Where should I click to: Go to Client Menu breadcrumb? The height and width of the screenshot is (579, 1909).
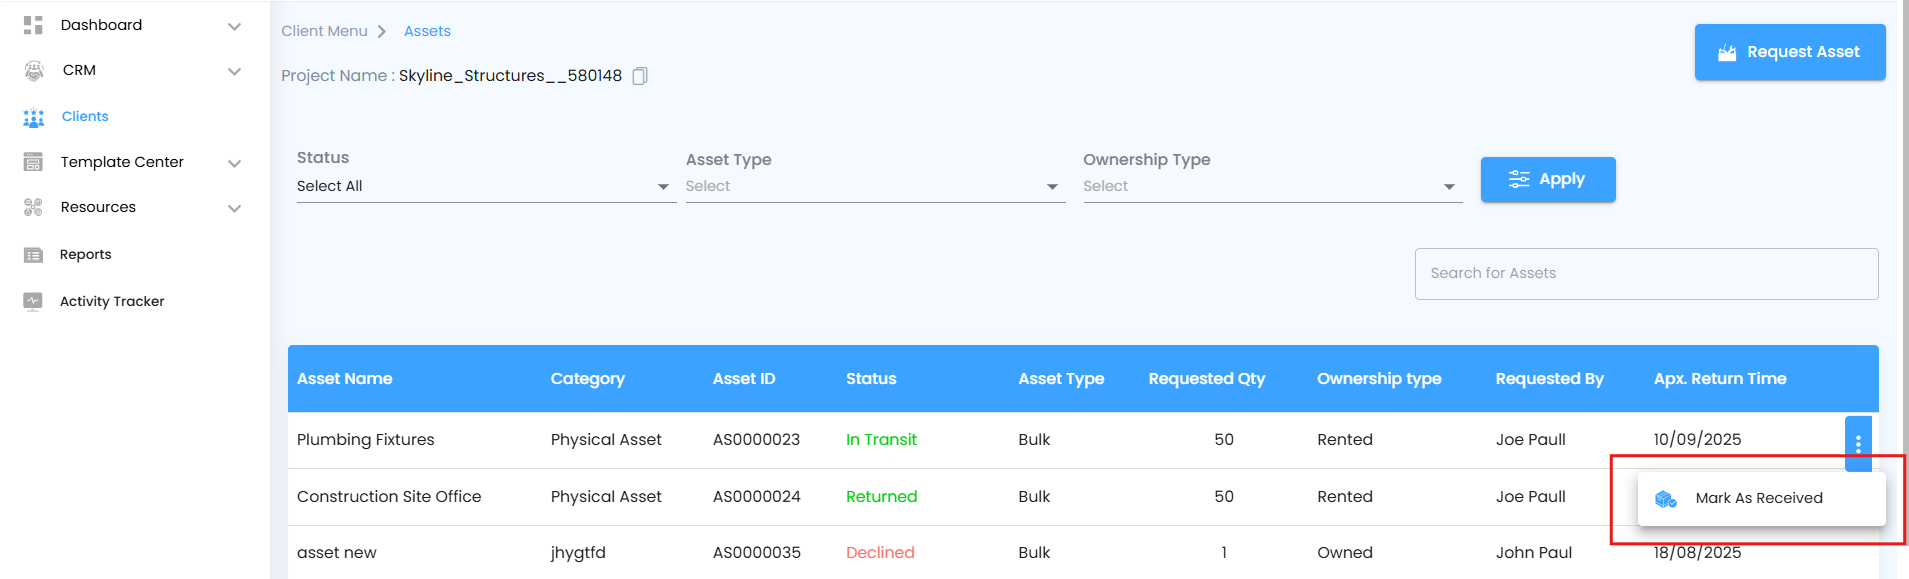point(324,31)
